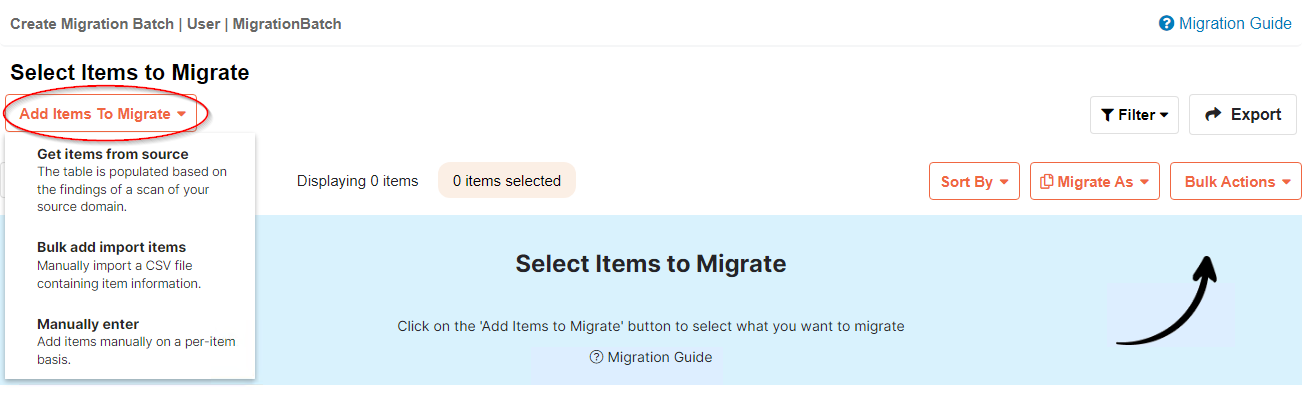
Task: Click the 0 items selected badge
Action: [x=507, y=181]
